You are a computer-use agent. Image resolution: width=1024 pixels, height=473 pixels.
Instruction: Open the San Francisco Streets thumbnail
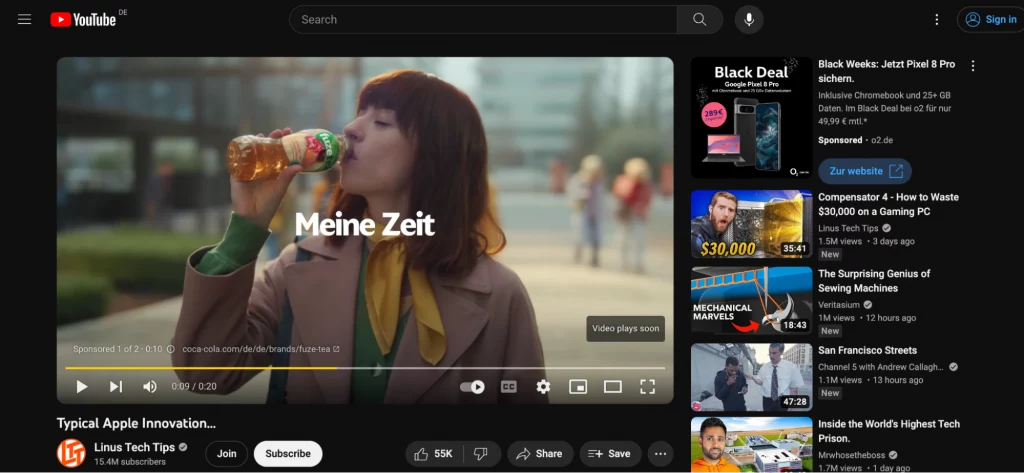[x=752, y=377]
